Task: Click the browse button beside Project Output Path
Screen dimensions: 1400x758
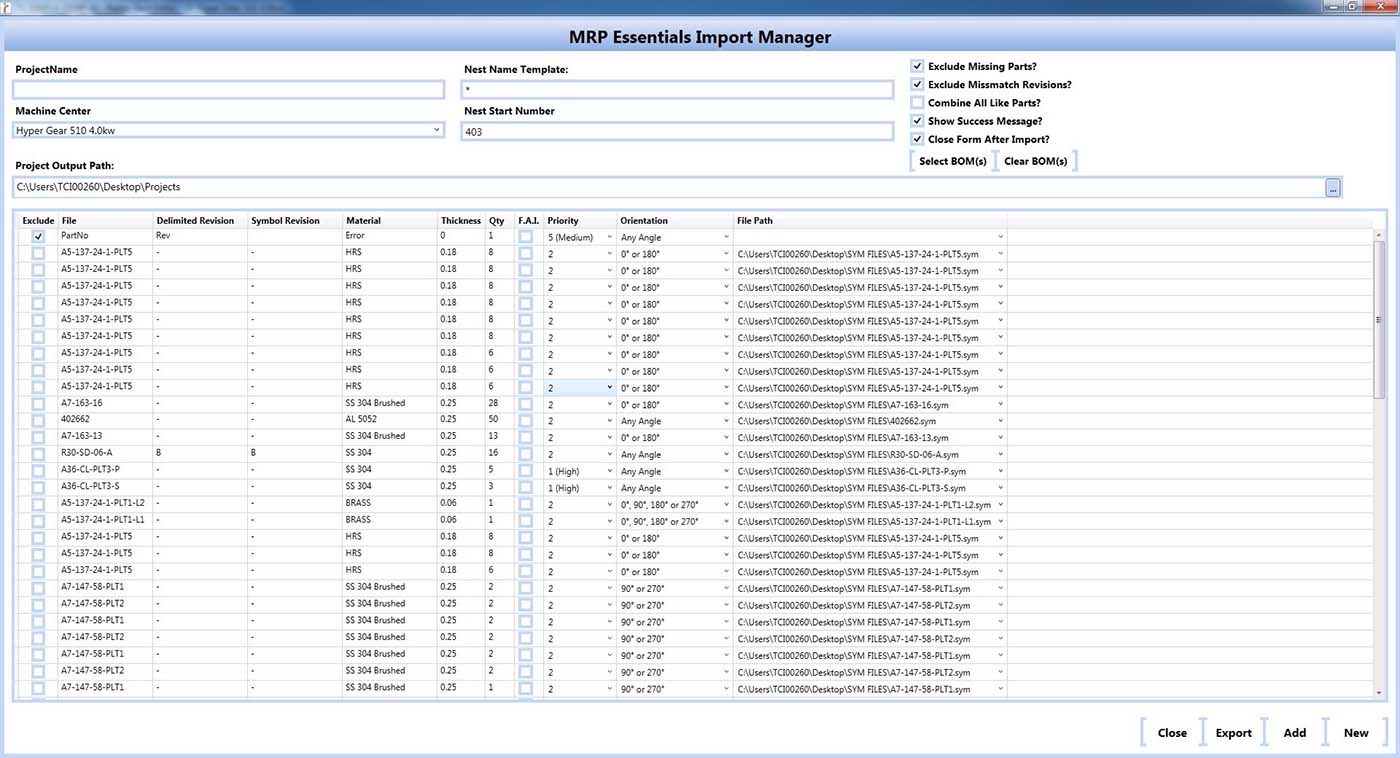Action: (1333, 187)
